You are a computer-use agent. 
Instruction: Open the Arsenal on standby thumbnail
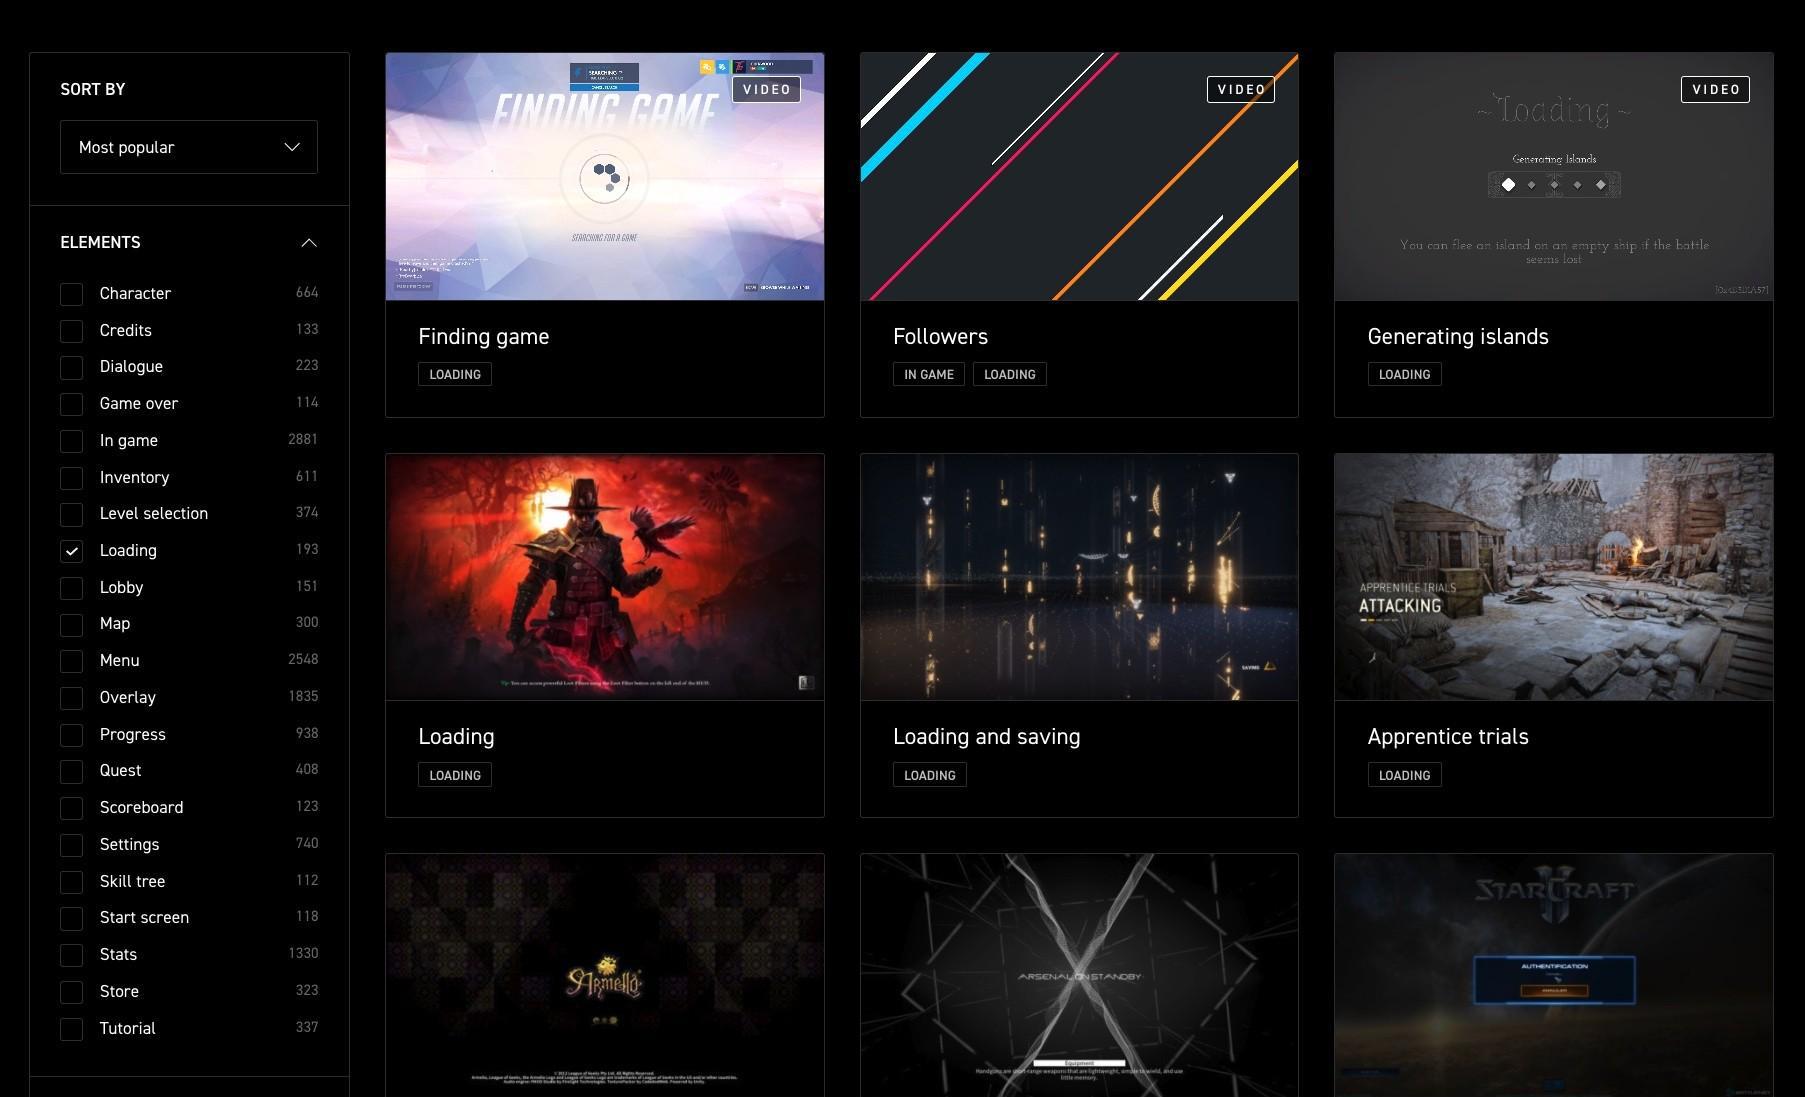[x=1079, y=975]
